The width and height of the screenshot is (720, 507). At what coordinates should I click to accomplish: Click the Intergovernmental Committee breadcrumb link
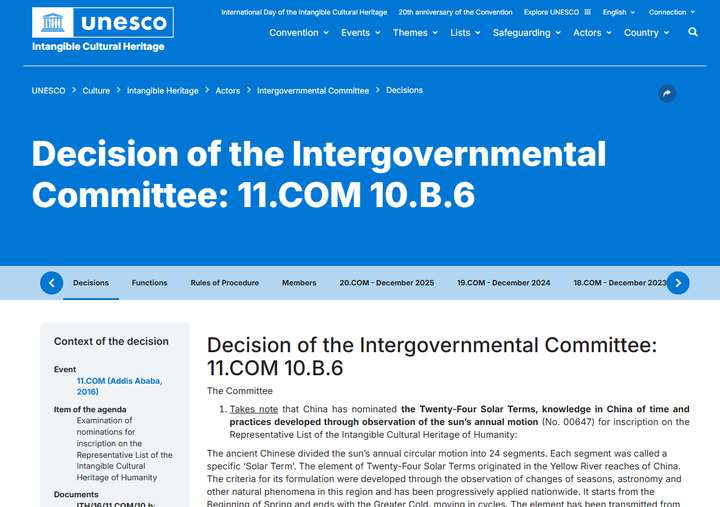(x=313, y=91)
